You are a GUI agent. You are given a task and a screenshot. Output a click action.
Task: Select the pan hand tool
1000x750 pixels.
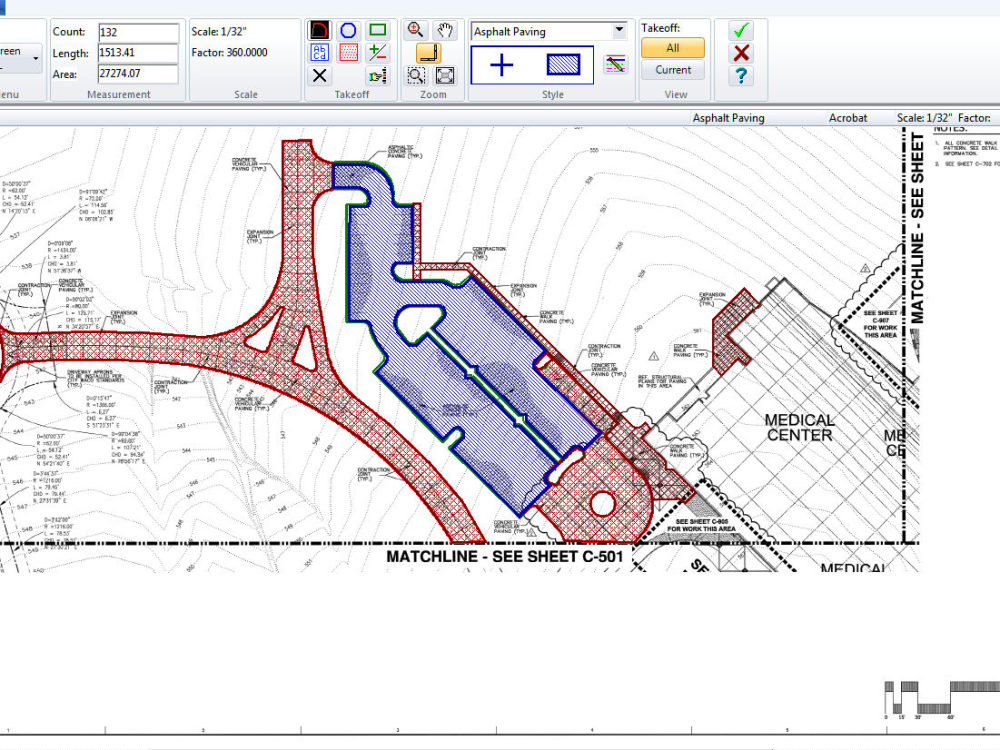[445, 30]
